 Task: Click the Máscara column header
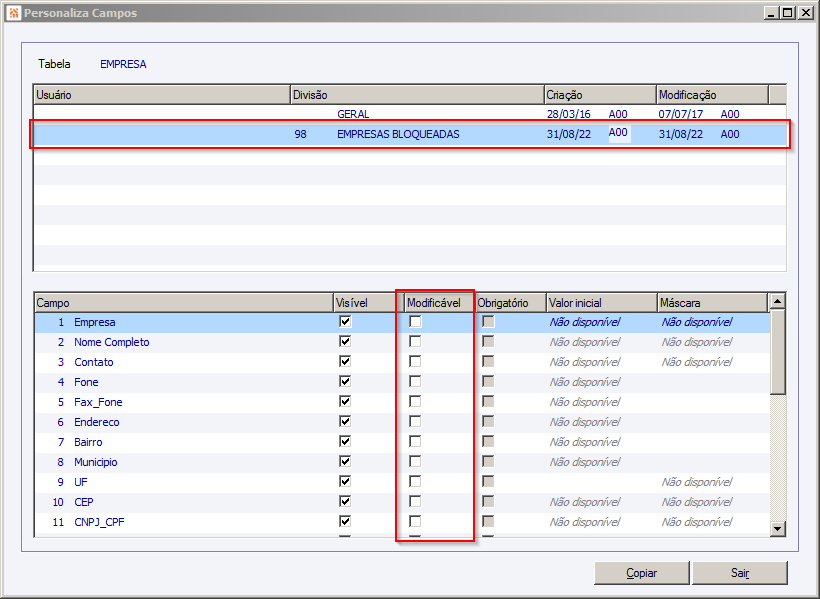pyautogui.click(x=713, y=303)
